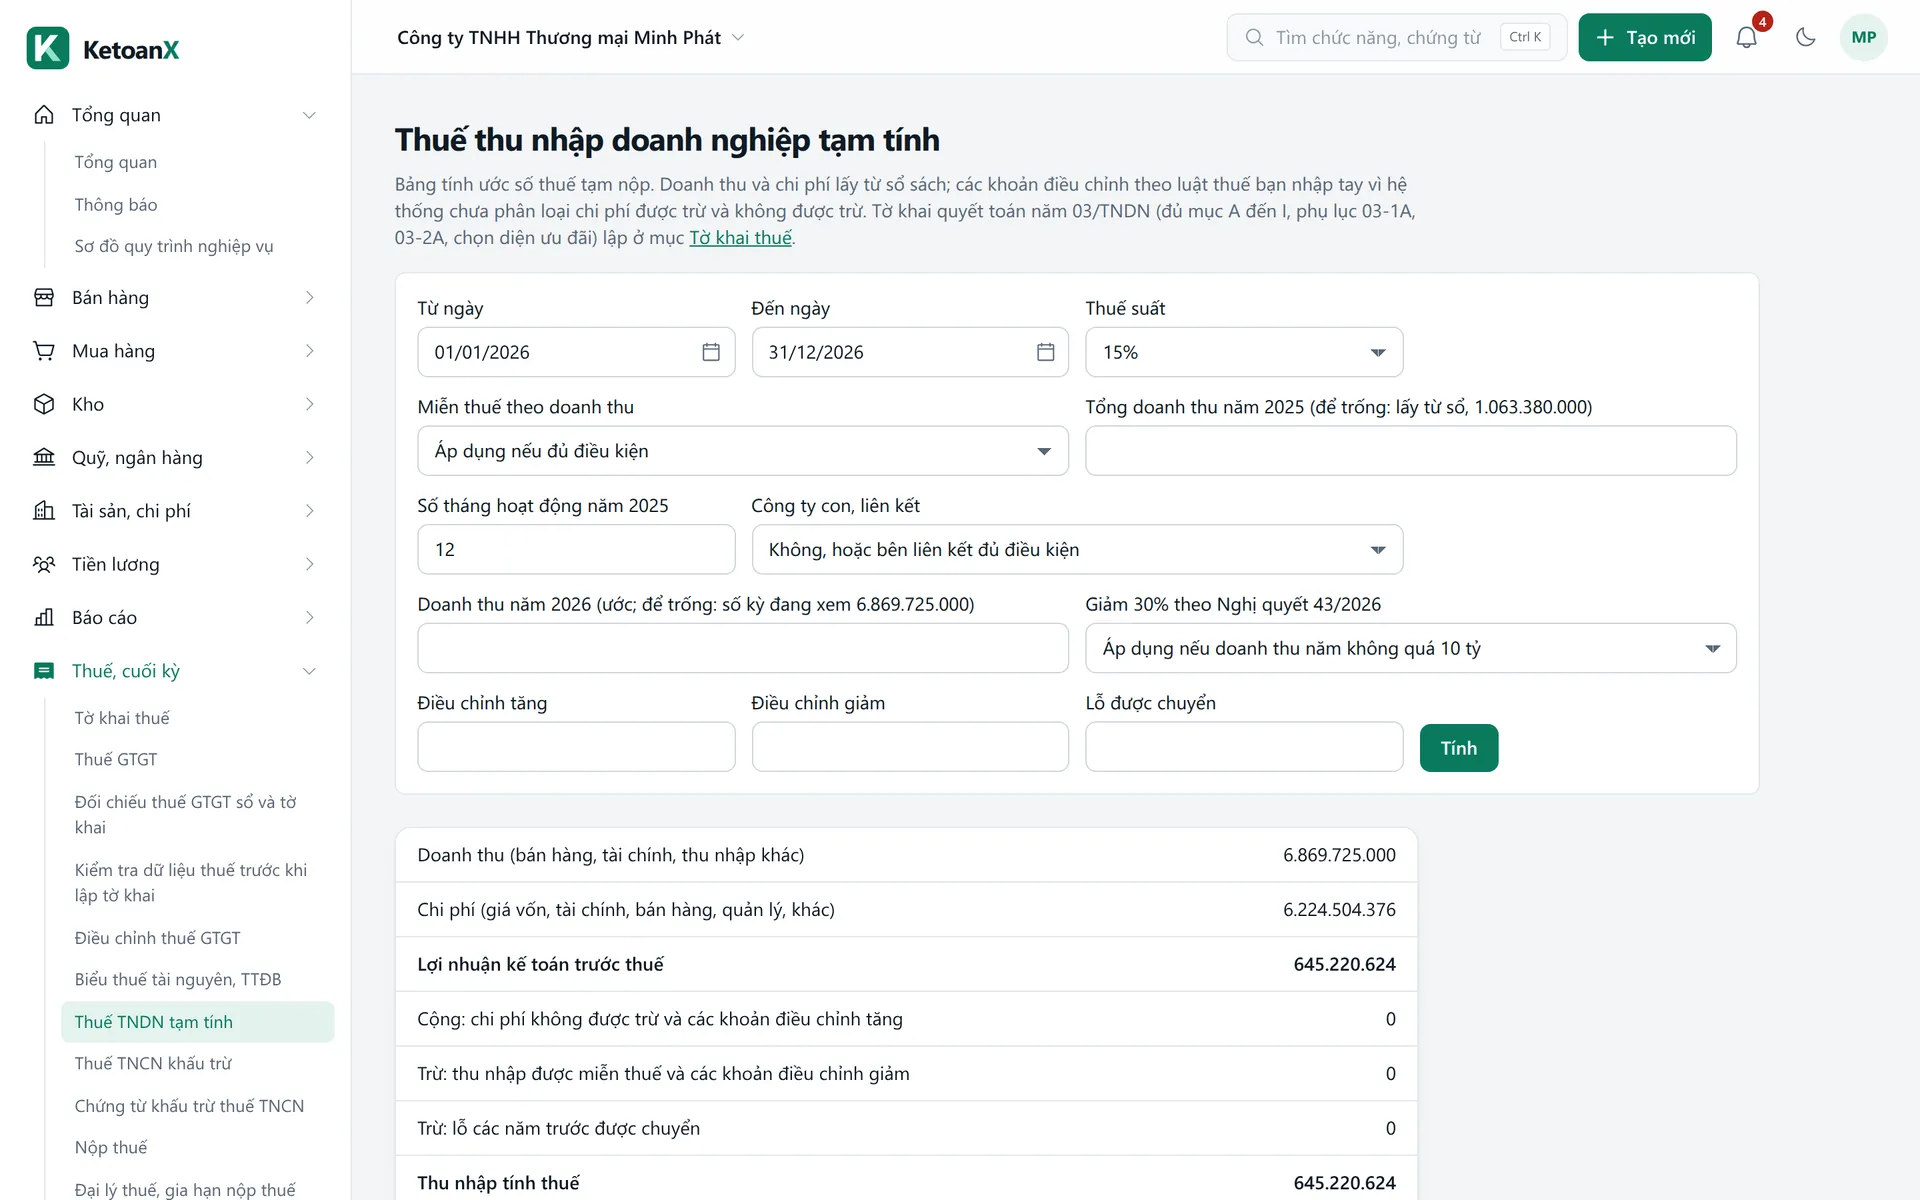Click the Báo cáo chart icon

pos(44,617)
